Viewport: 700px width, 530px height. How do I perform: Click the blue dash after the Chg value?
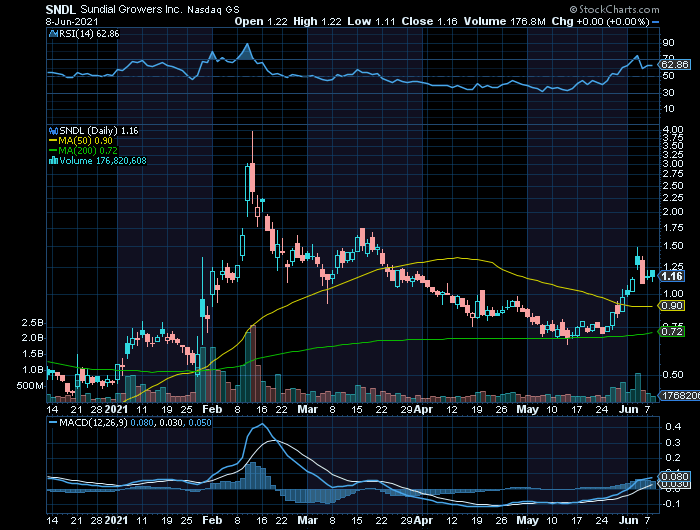coord(655,21)
